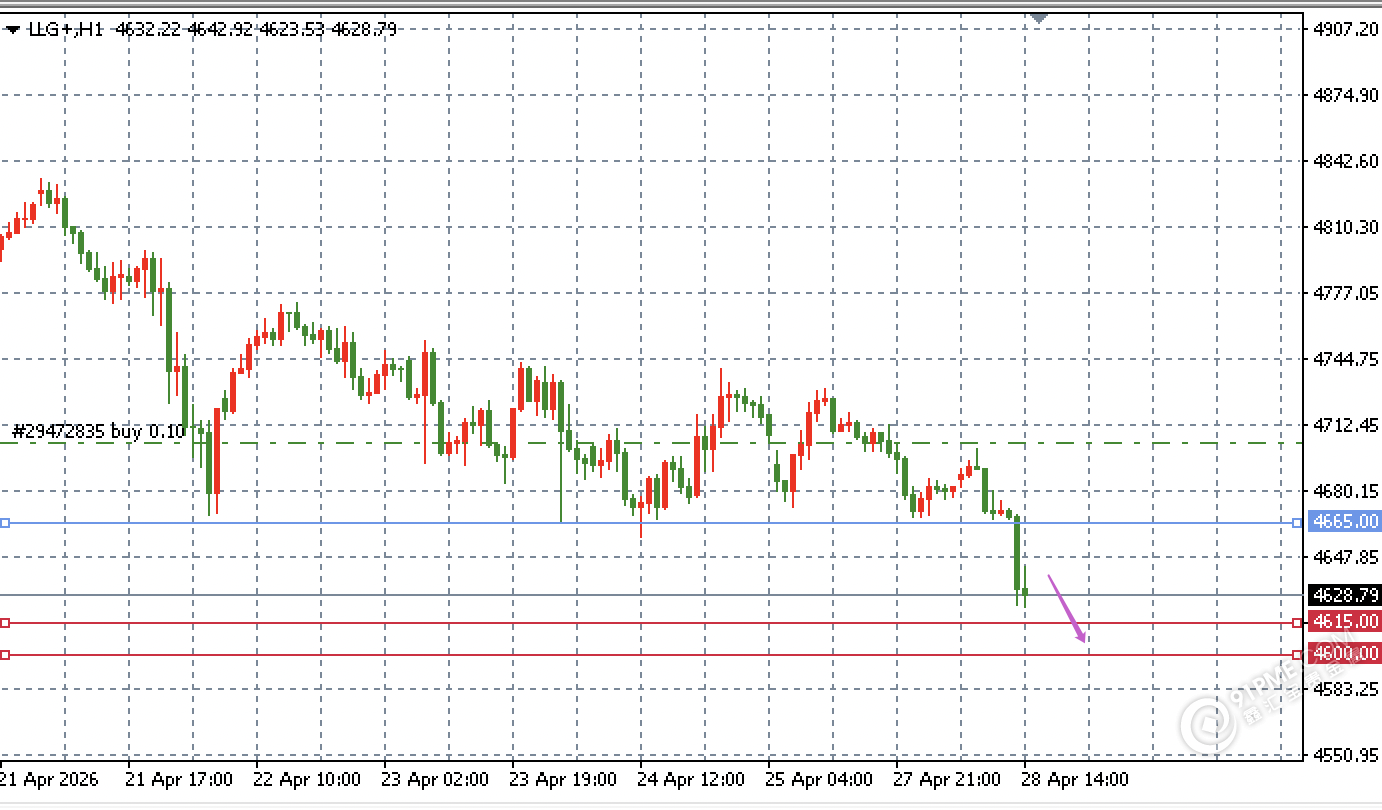Select the #29472835 buy 0.10 order label
This screenshot has width=1382, height=810.
tap(98, 432)
